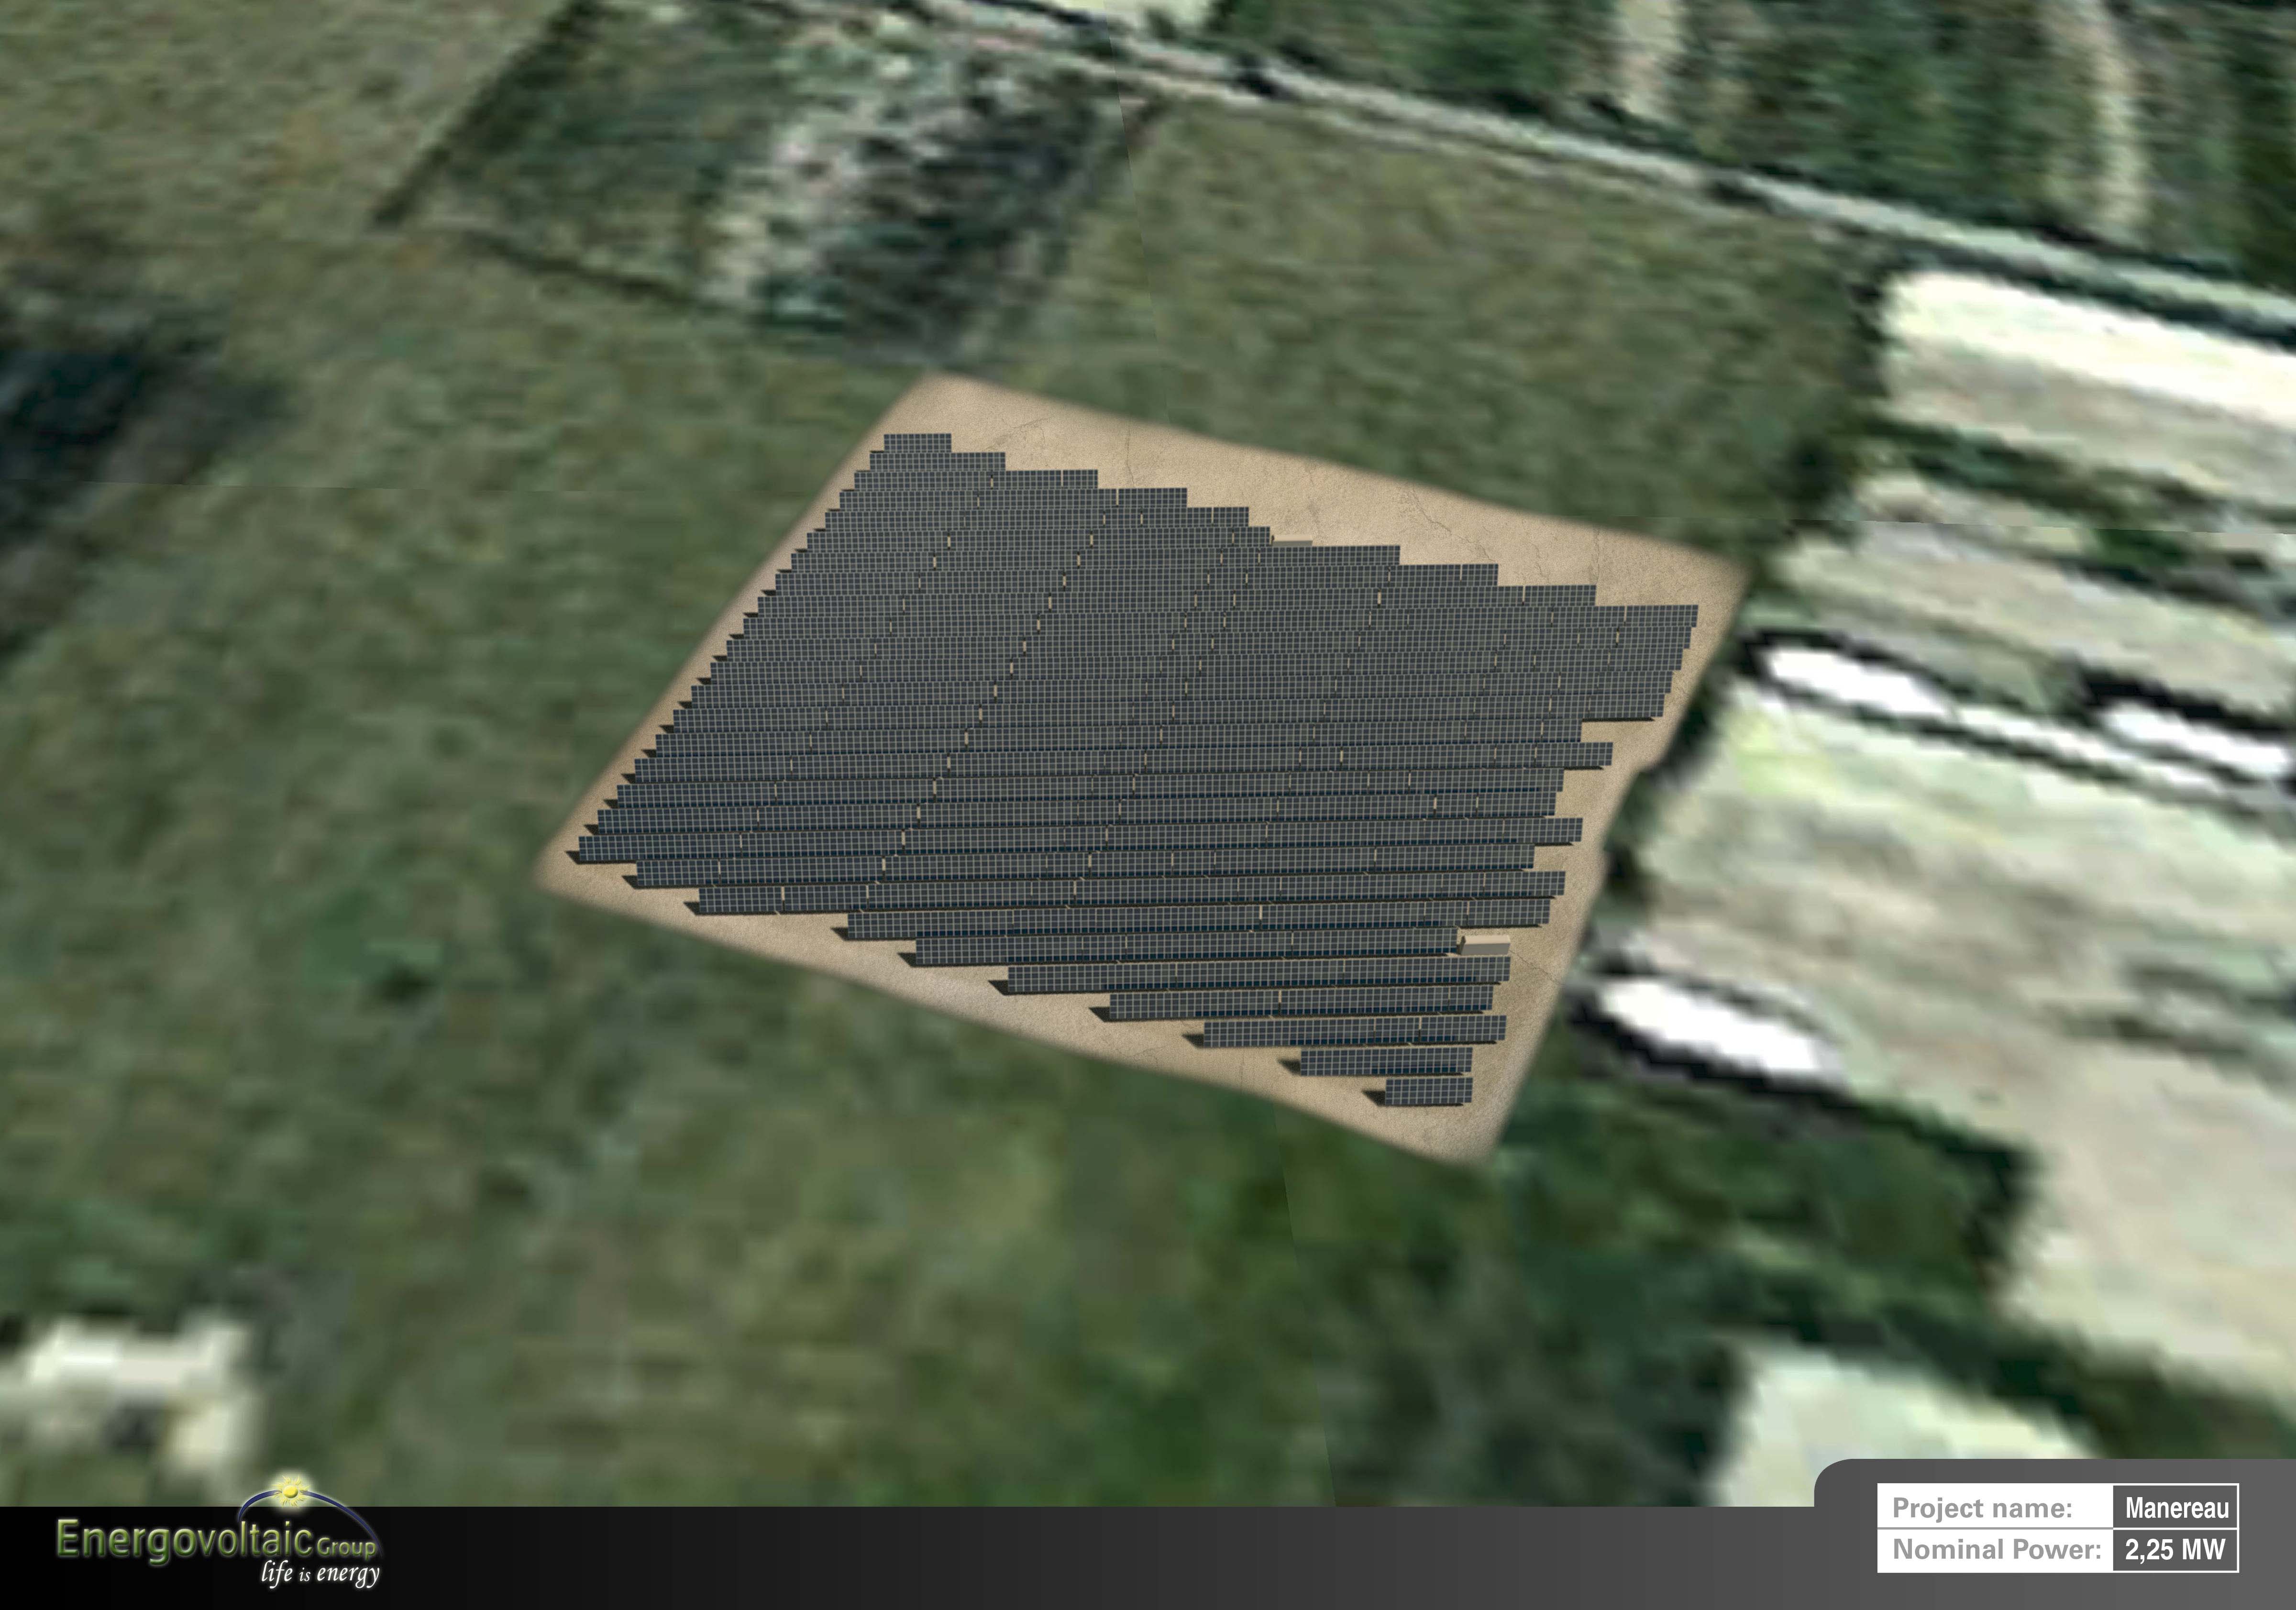Click the 'Project name:' label

pyautogui.click(x=1983, y=1508)
